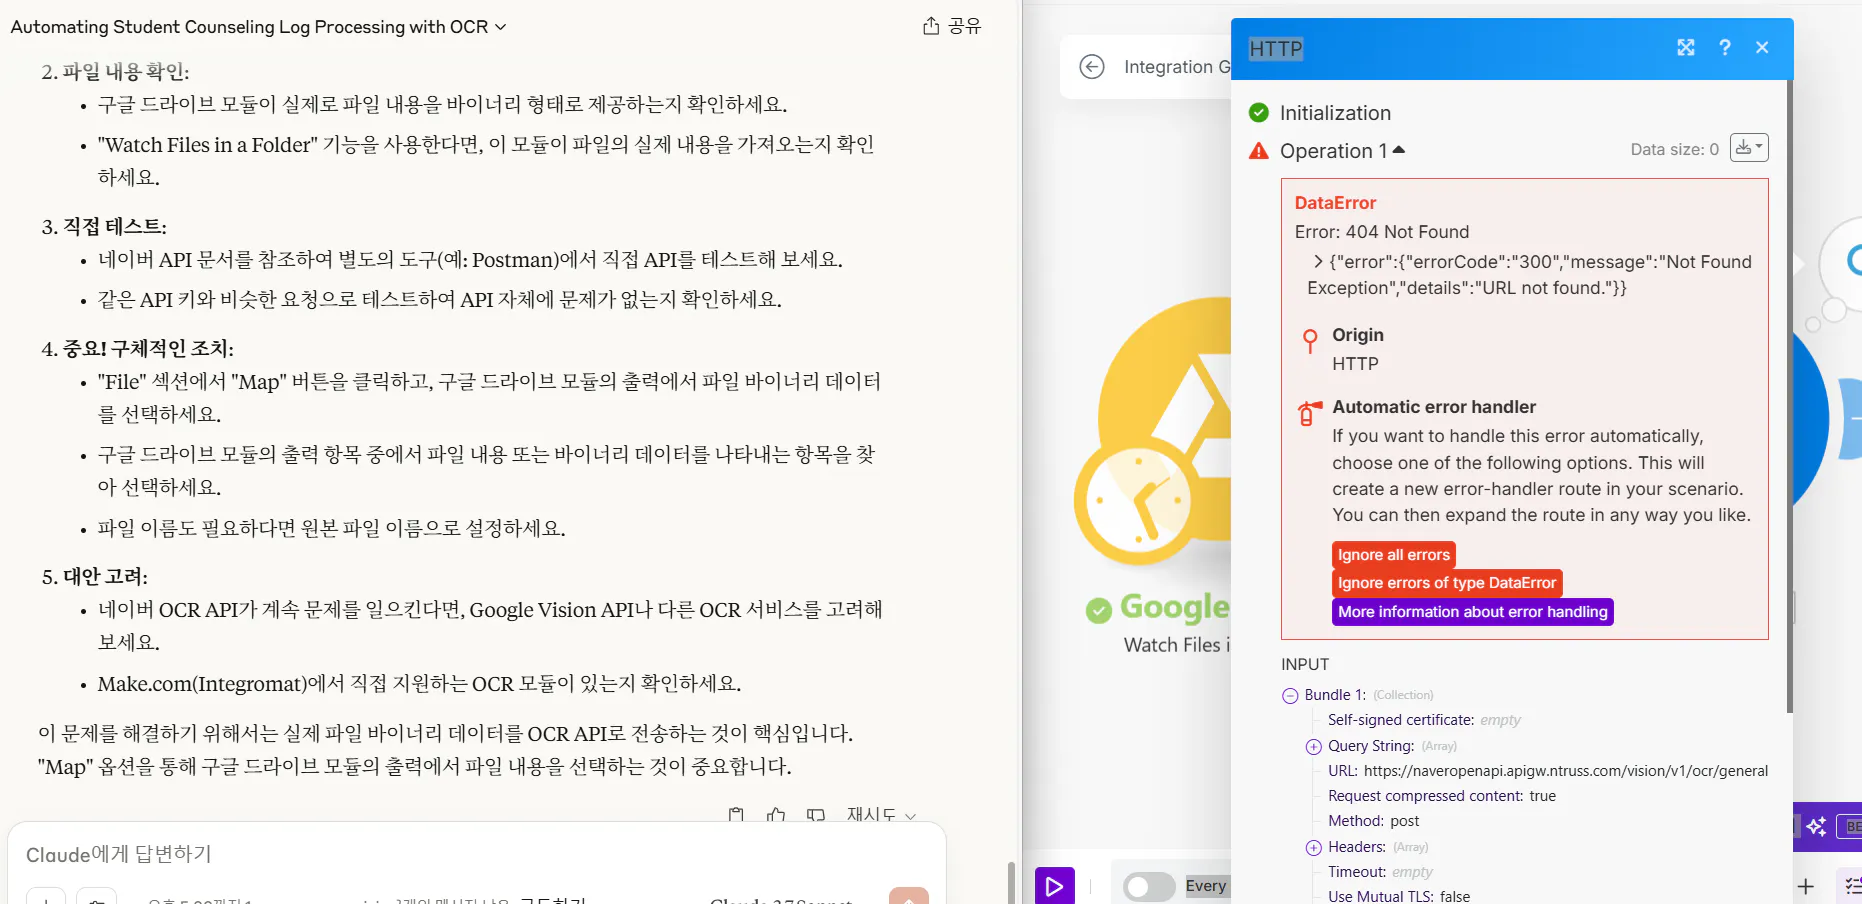Click the Data size: 0 label
Viewport: 1862px width, 904px height.
[x=1674, y=149]
